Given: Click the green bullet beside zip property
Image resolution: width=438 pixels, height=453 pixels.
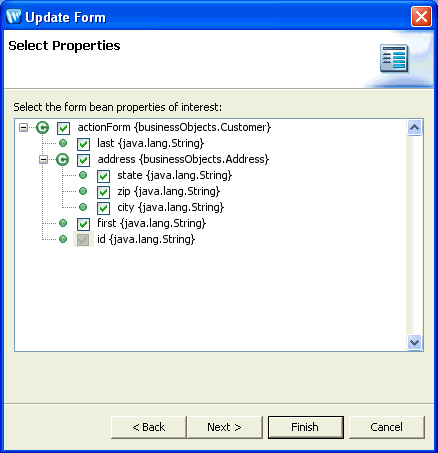Looking at the screenshot, I should (83, 191).
